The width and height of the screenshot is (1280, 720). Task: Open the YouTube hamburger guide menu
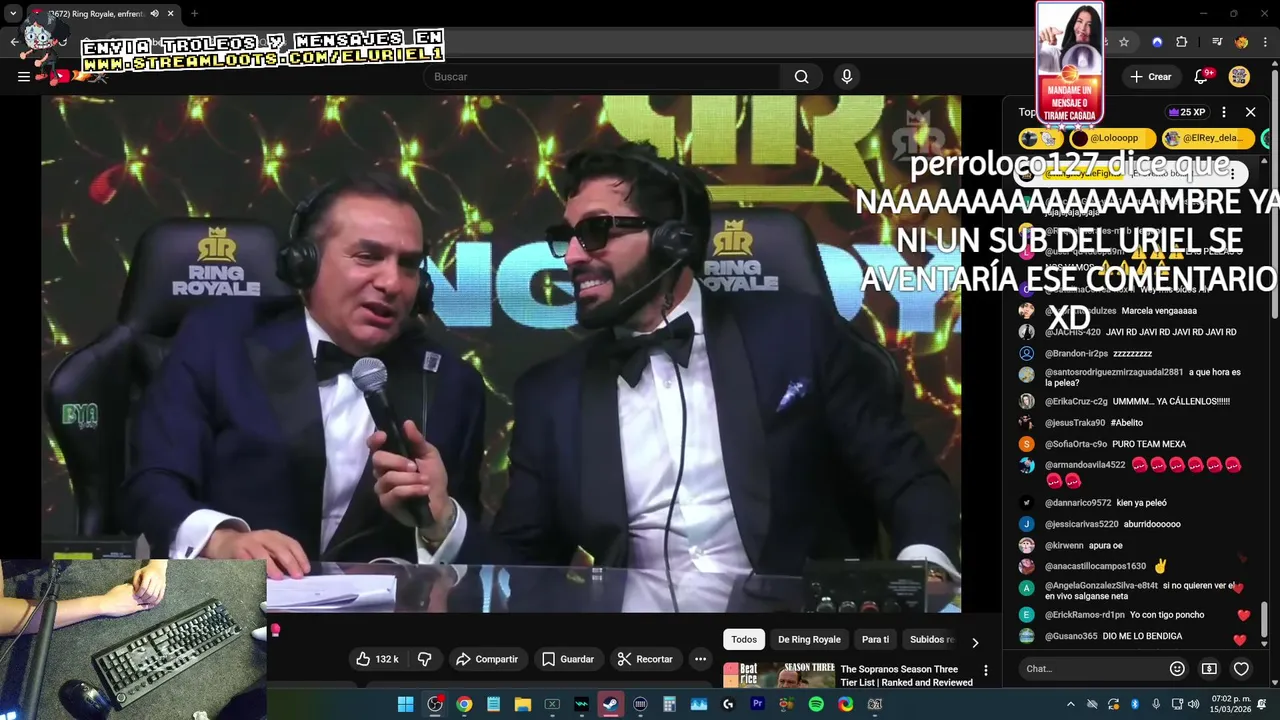point(23,77)
